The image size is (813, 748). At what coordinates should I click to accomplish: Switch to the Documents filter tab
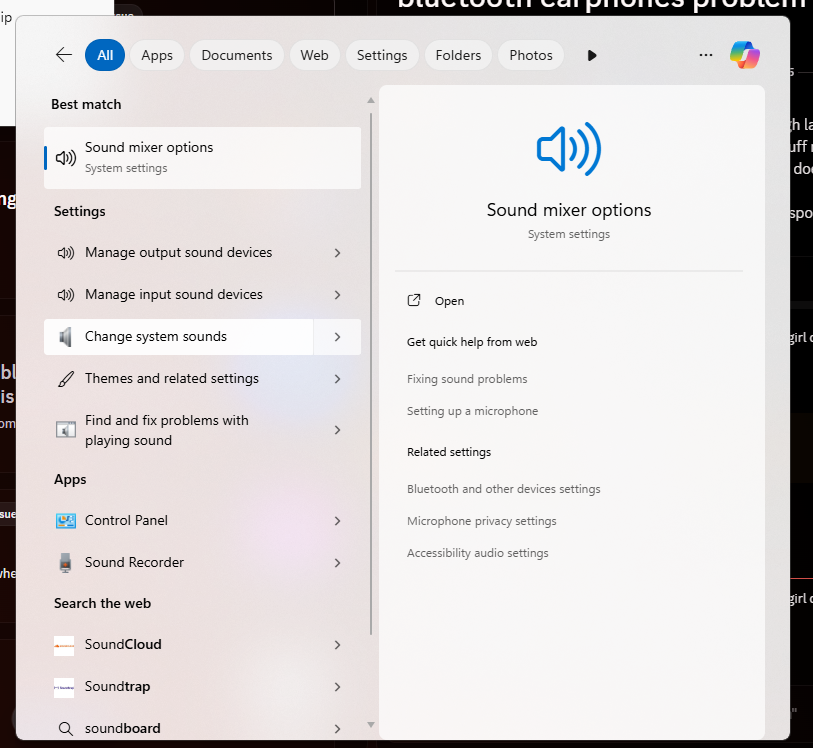(x=237, y=55)
